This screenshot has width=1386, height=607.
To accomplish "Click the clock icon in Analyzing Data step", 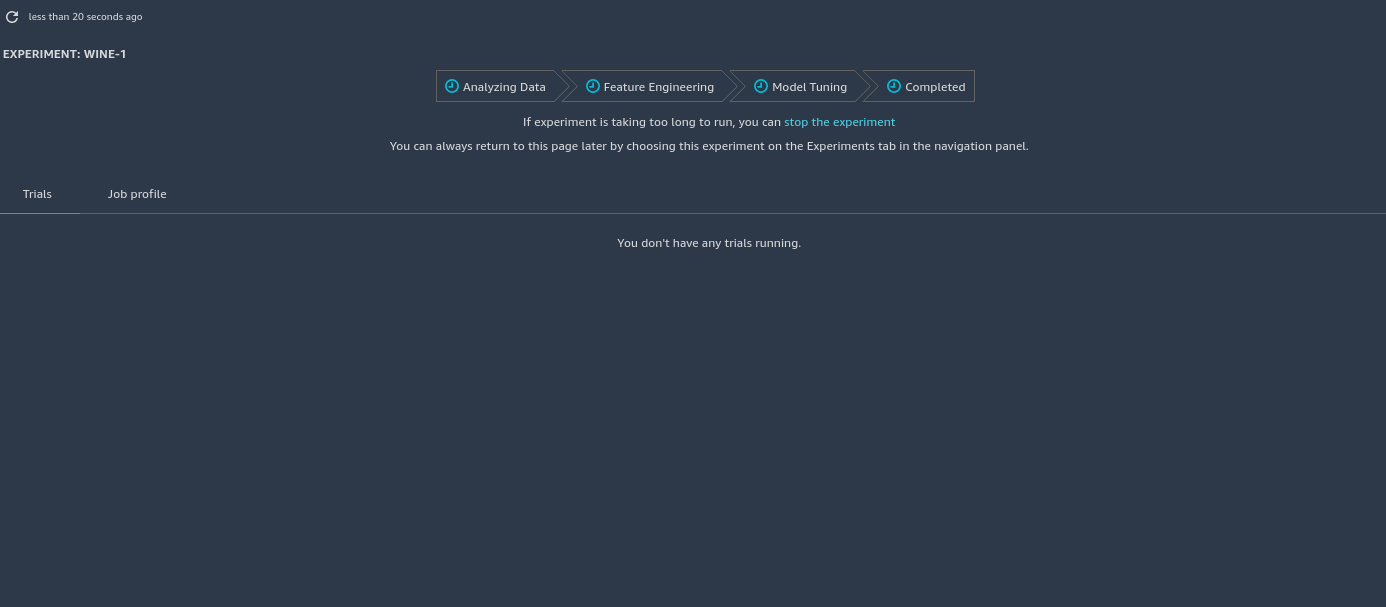I will 451,86.
